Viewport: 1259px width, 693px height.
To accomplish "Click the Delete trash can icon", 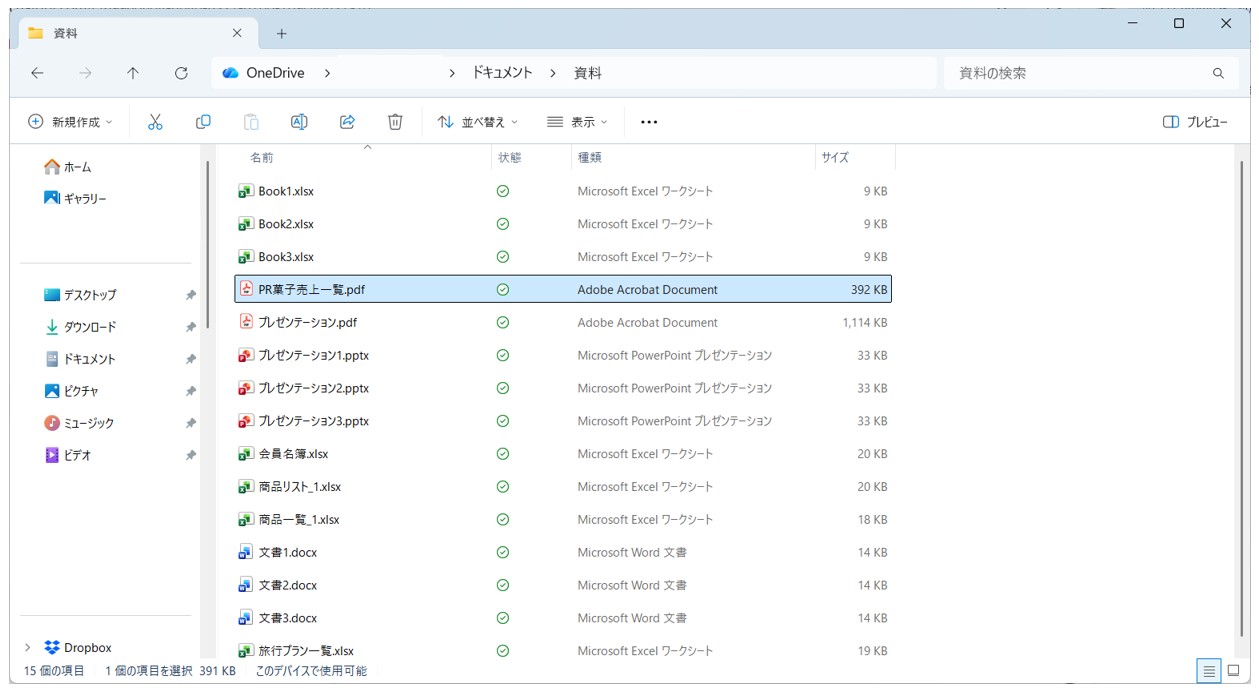I will 395,122.
